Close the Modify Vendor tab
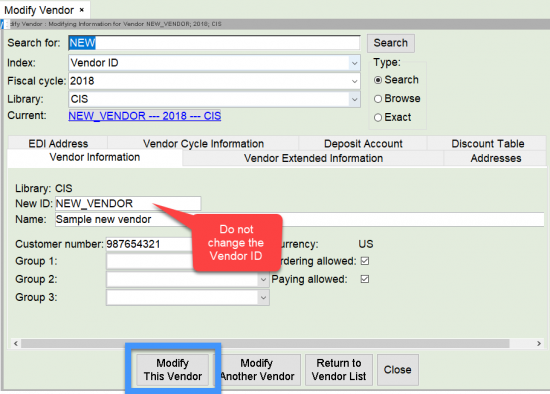Screen dimensions: 550x394 [81, 10]
